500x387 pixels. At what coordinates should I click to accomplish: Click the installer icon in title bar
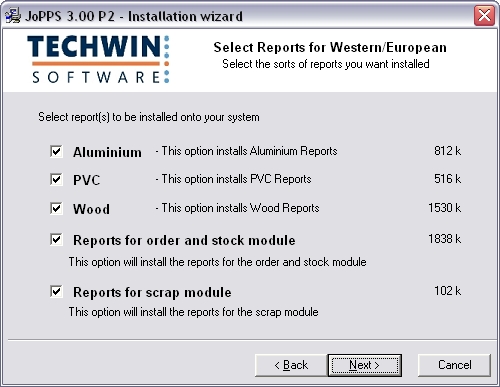coord(13,16)
